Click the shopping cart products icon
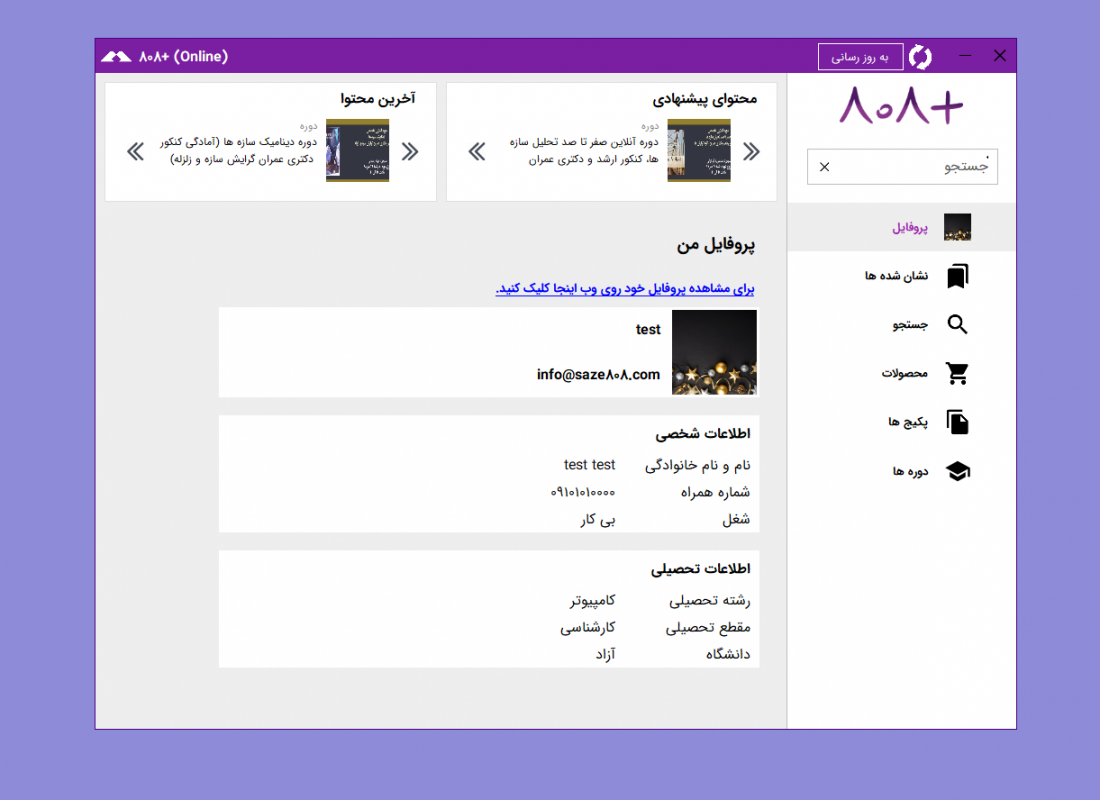This screenshot has height=800, width=1100. [957, 374]
